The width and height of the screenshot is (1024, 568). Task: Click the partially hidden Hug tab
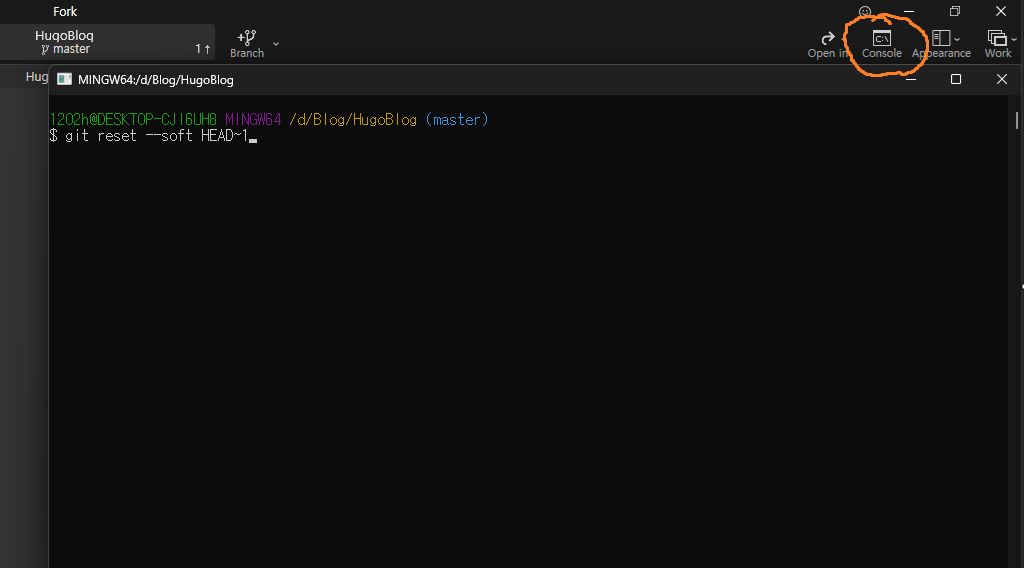(x=36, y=76)
